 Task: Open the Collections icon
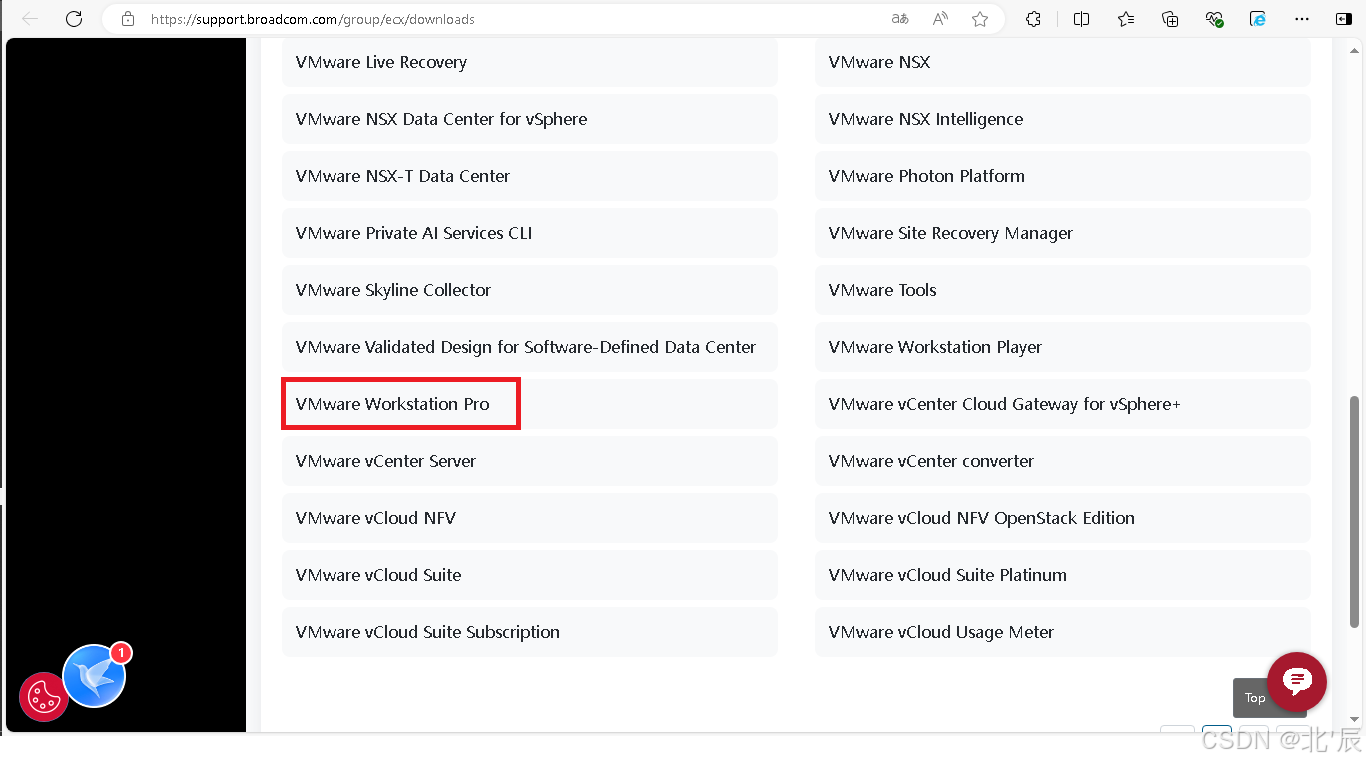1170,19
